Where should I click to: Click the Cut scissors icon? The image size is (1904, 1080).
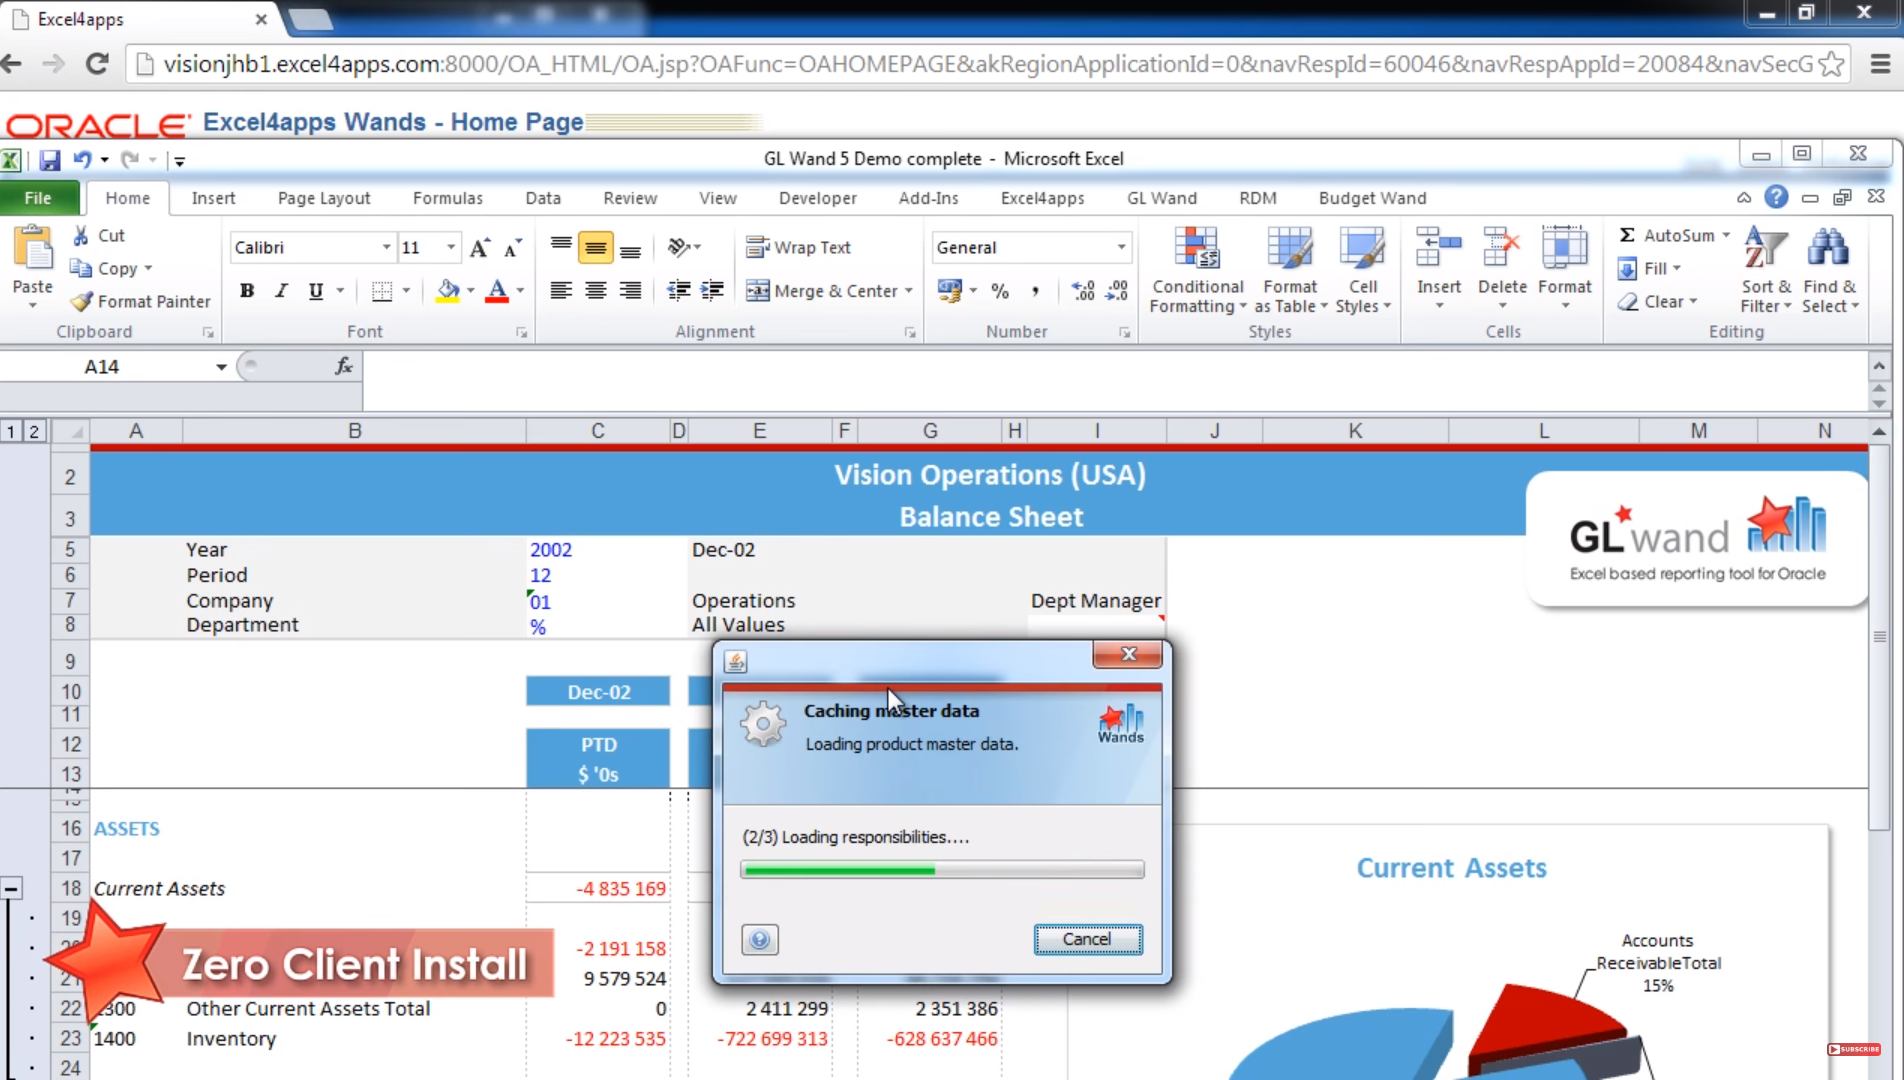(81, 235)
